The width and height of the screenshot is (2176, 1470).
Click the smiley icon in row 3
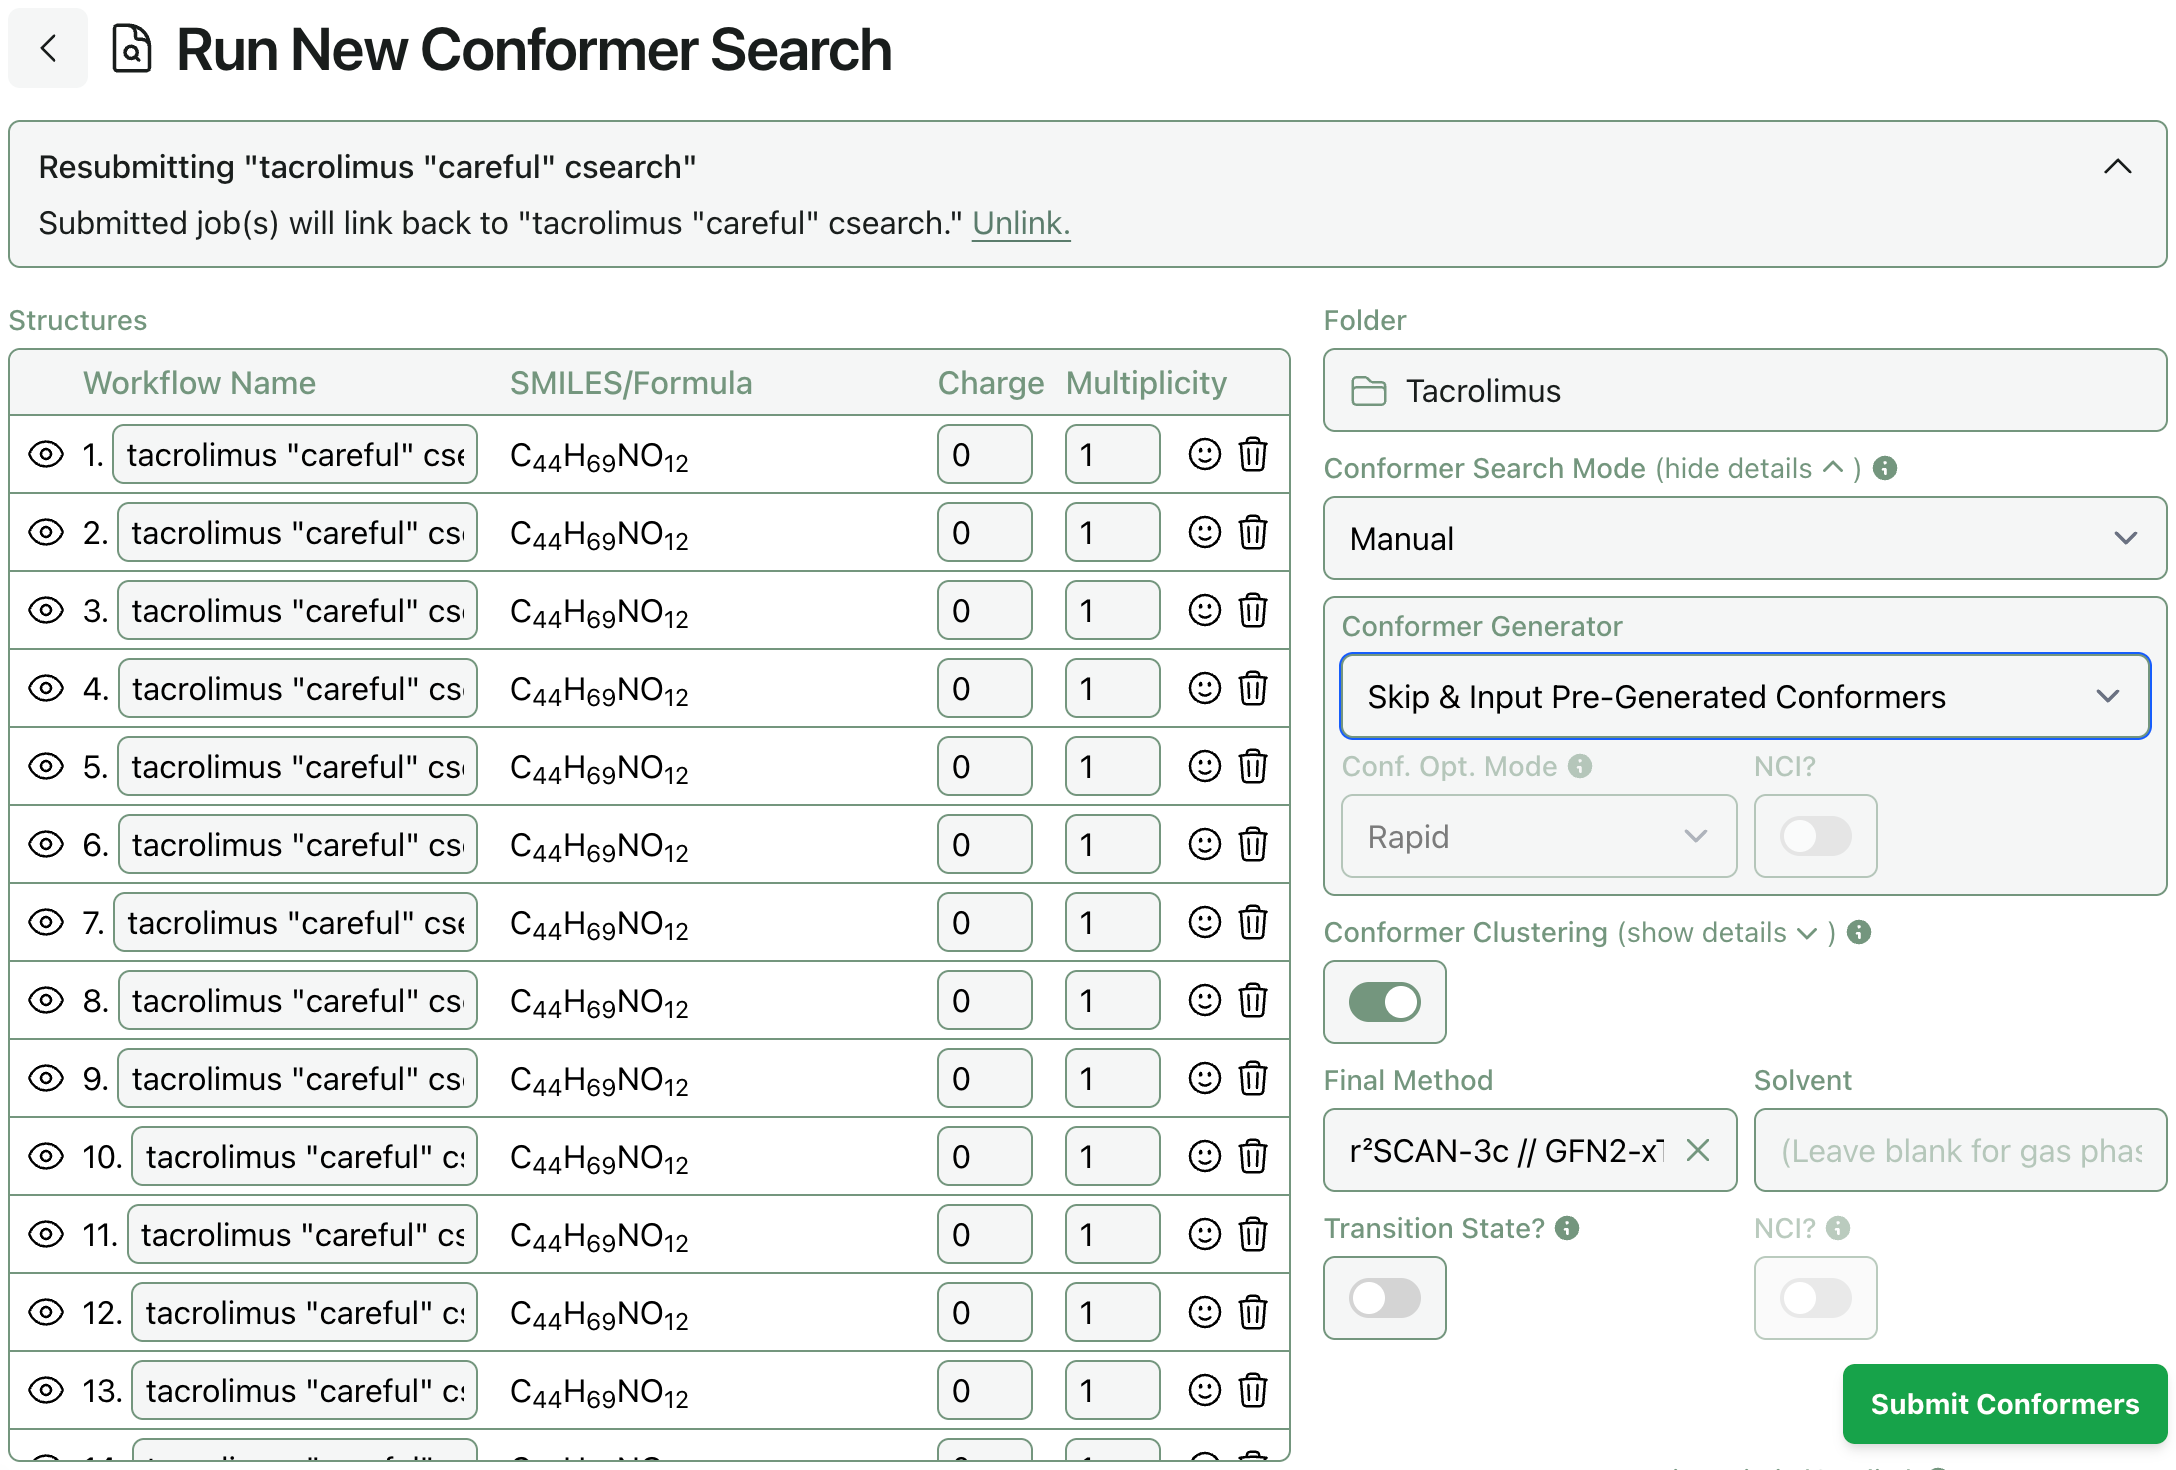pos(1204,611)
